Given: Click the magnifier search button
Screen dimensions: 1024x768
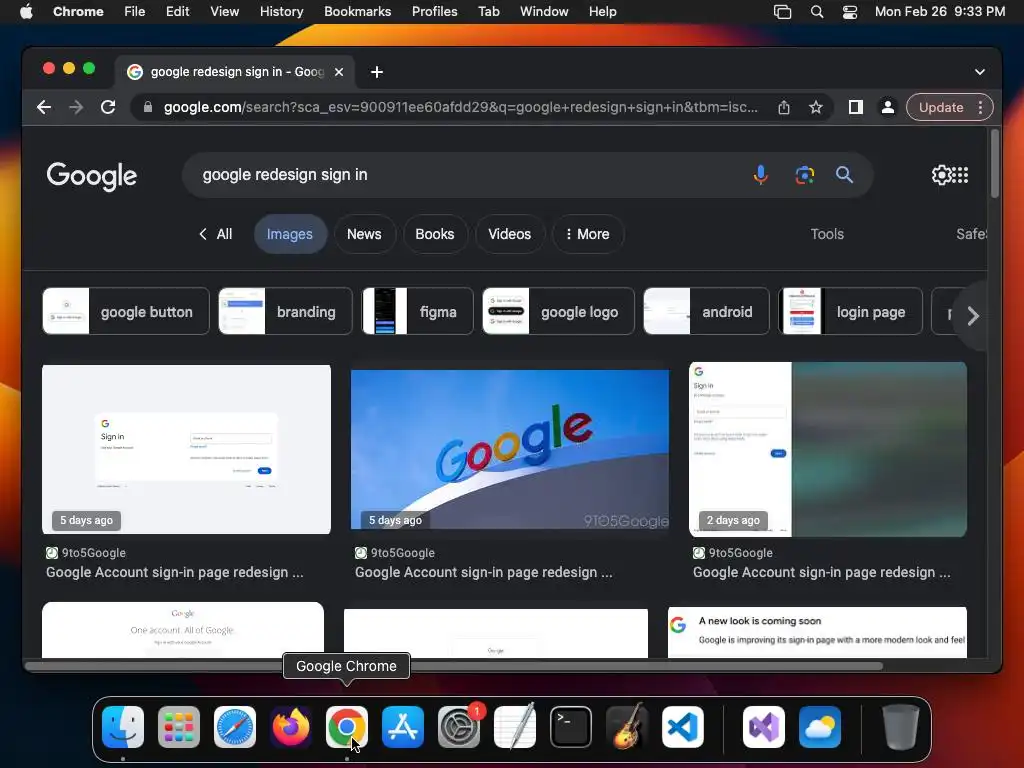Looking at the screenshot, I should [844, 174].
